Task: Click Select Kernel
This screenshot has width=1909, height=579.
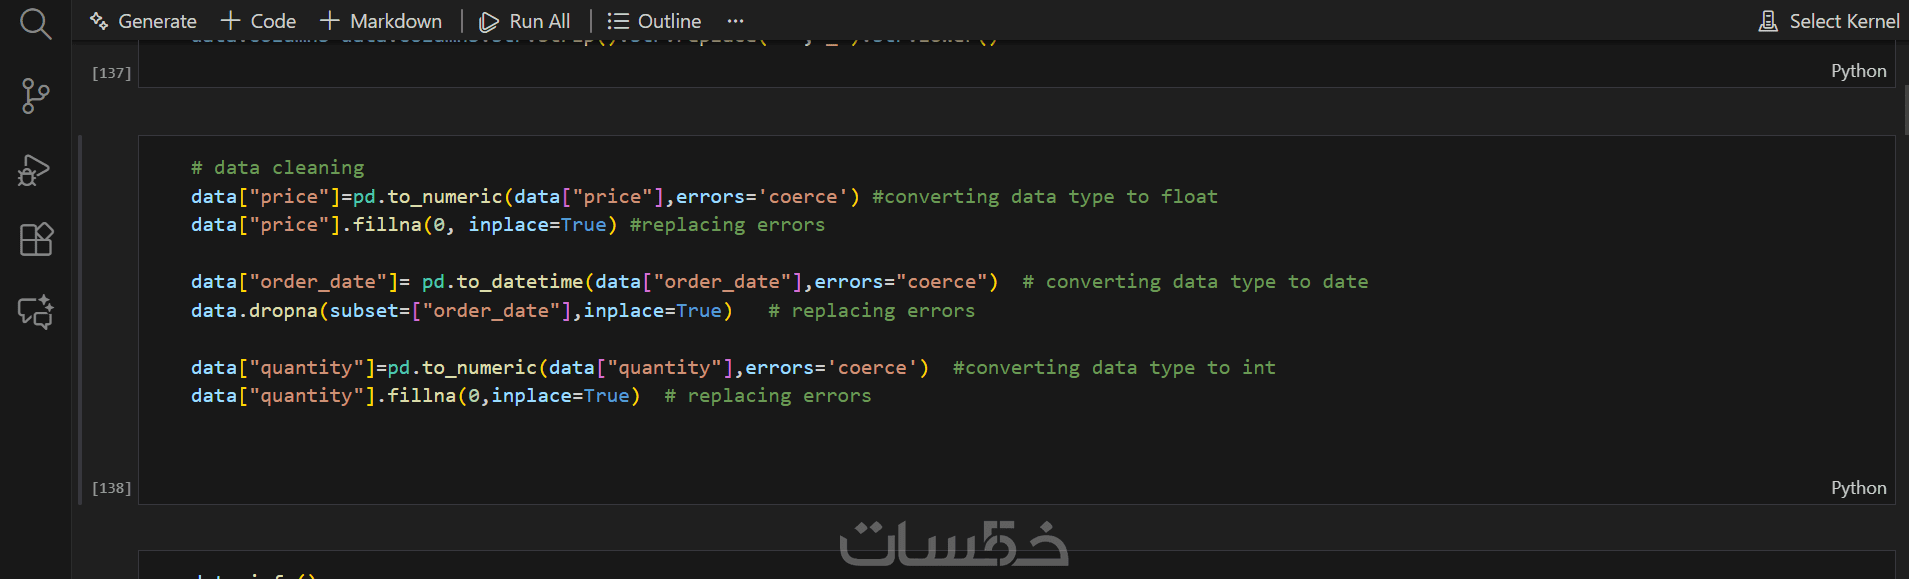Action: tap(1829, 21)
